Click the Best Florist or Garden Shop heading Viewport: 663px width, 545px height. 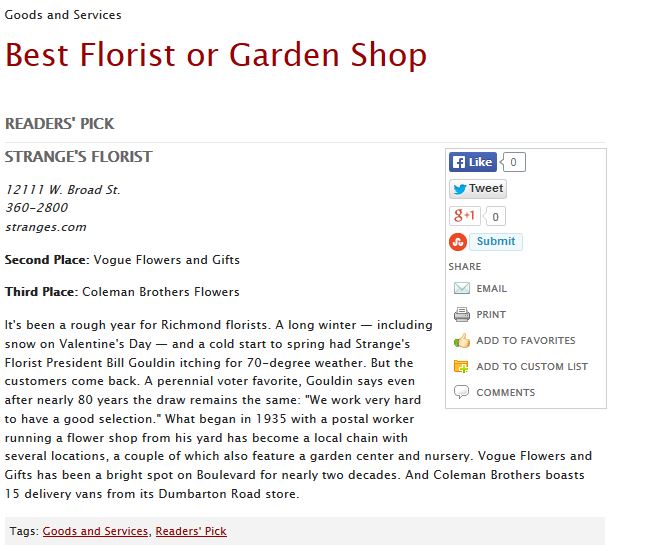click(216, 55)
